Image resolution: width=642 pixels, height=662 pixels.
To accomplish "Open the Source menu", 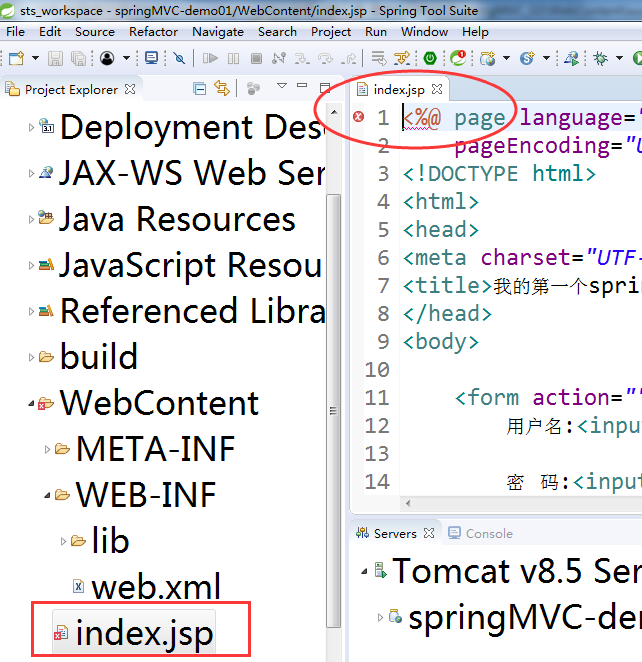I will pyautogui.click(x=95, y=32).
